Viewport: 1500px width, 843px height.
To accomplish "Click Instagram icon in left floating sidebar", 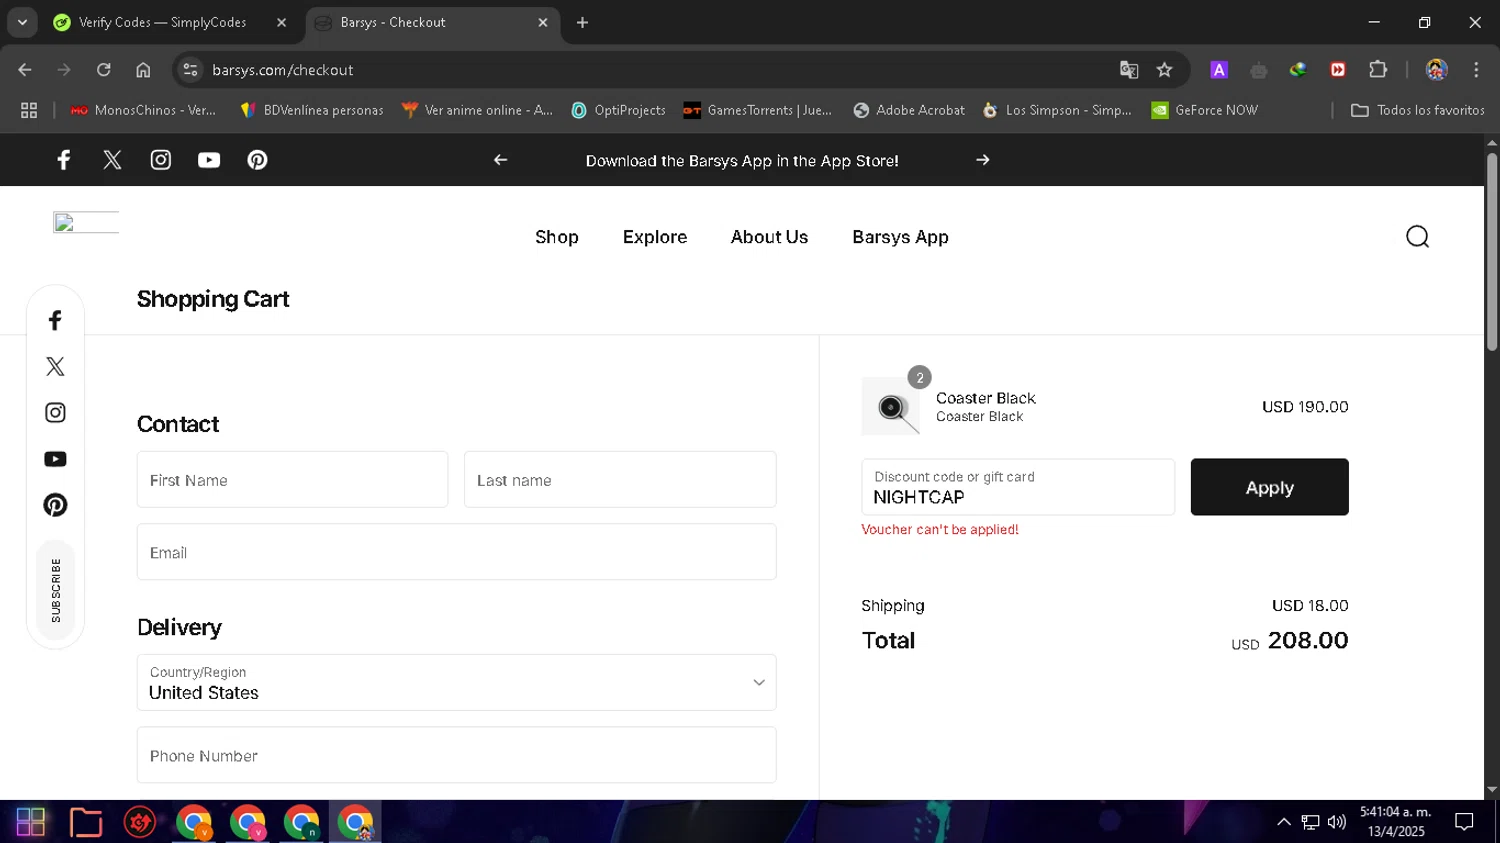I will coord(55,413).
